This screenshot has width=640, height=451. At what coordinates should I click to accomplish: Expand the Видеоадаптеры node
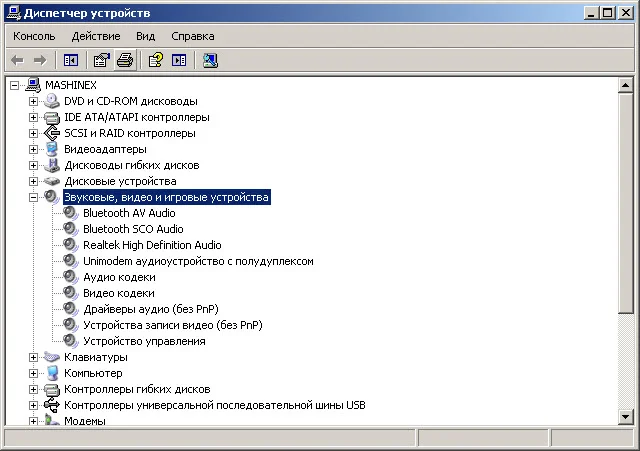[x=33, y=149]
